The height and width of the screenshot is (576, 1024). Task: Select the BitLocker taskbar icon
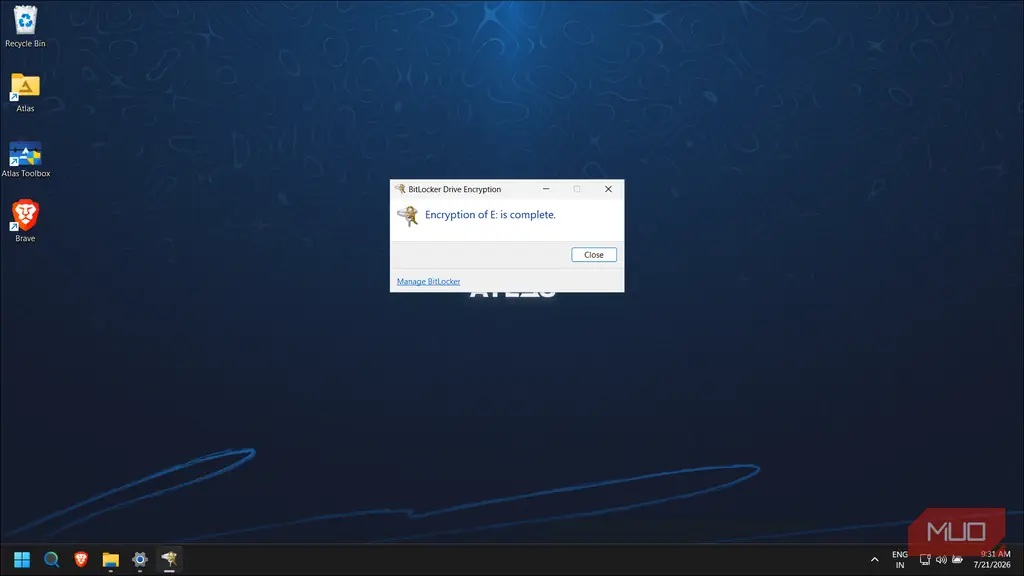point(169,560)
